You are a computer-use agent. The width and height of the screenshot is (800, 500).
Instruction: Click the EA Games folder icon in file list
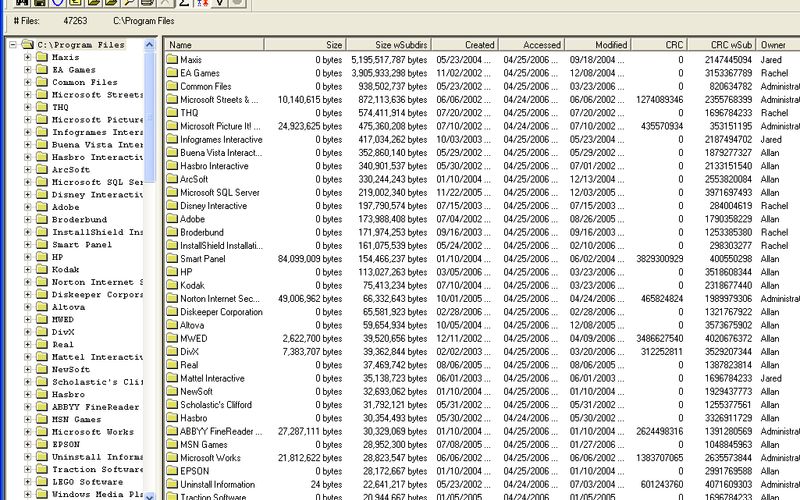click(x=172, y=73)
